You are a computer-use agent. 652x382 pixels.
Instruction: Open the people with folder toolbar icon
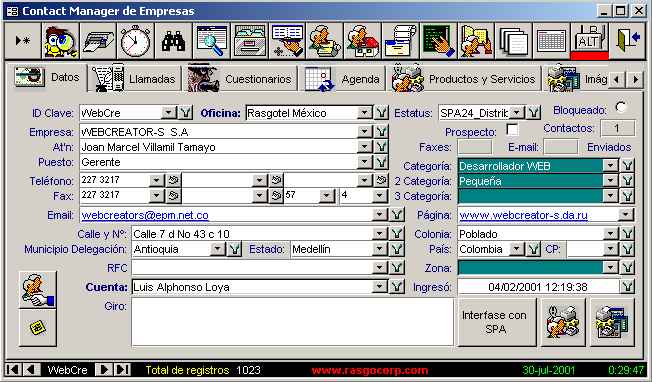[x=476, y=41]
